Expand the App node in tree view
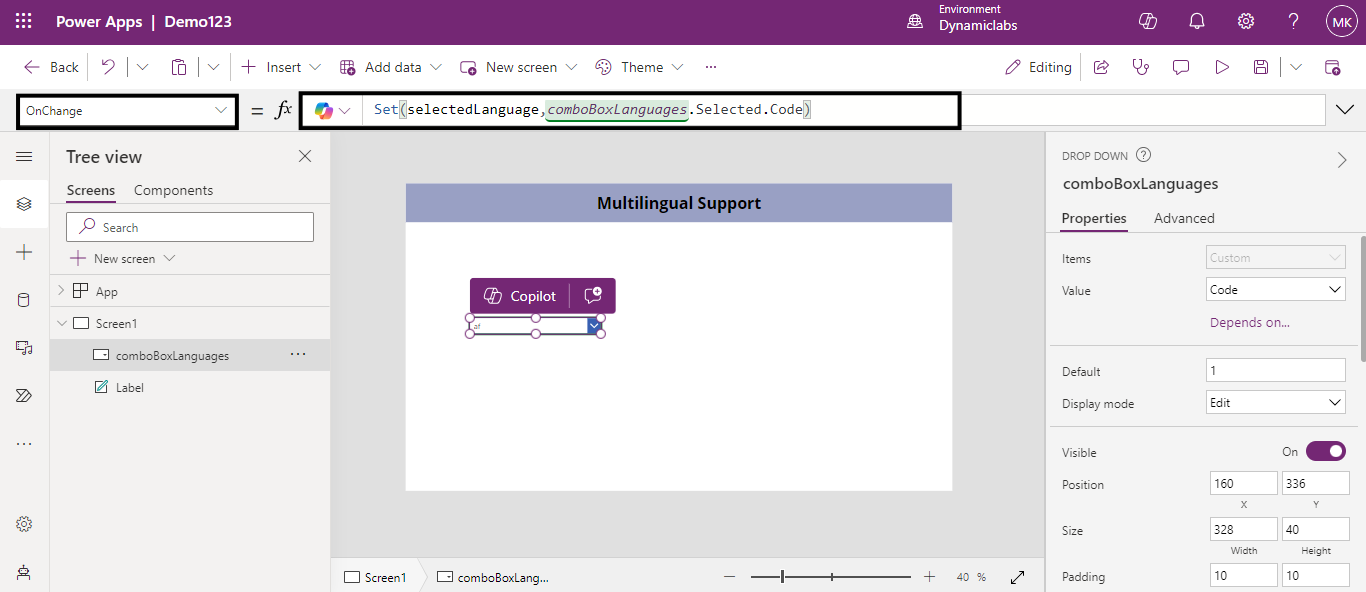 [61, 291]
